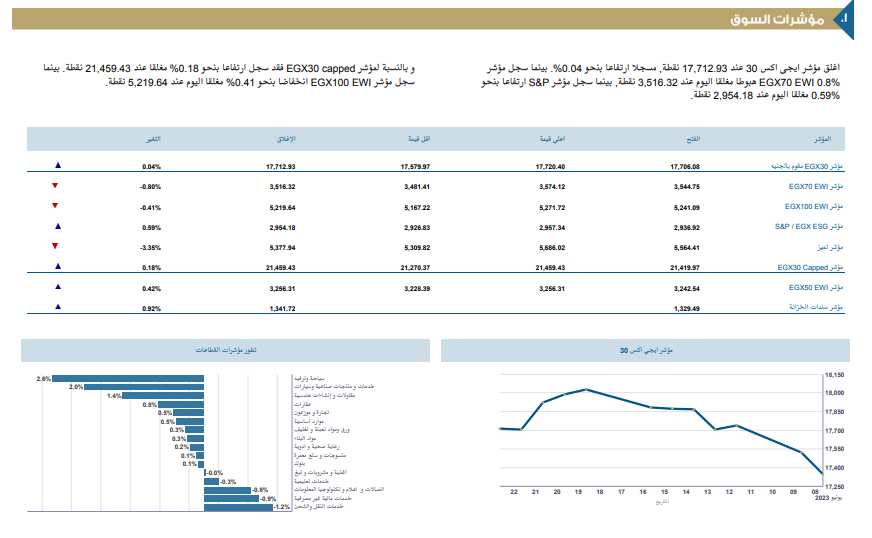Select the EGX70 EWI index name

click(815, 187)
